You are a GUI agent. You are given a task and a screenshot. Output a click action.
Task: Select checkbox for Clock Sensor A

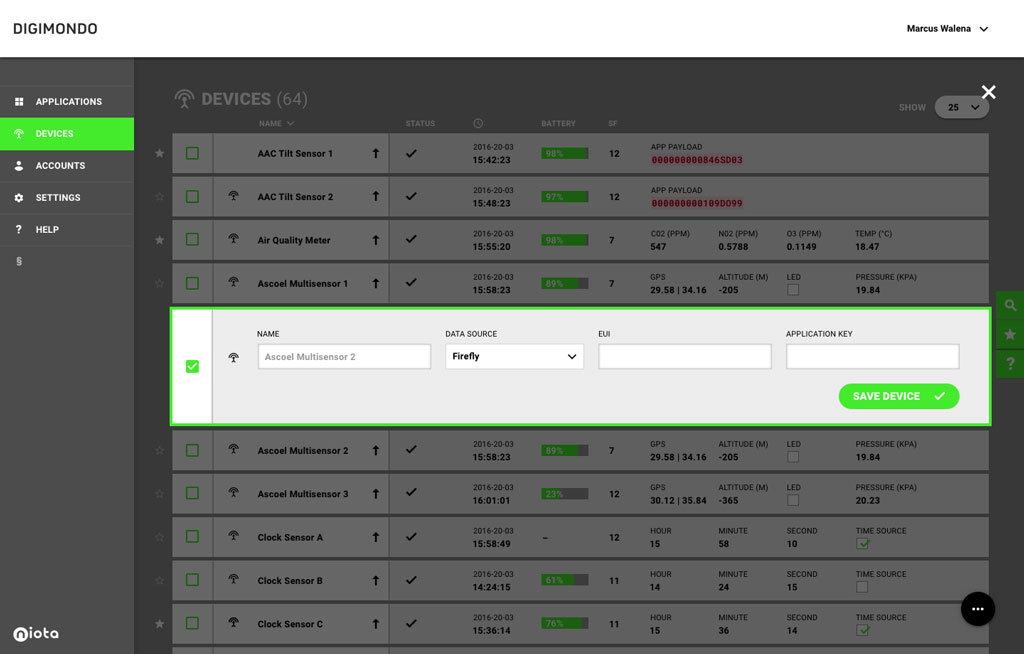point(192,536)
